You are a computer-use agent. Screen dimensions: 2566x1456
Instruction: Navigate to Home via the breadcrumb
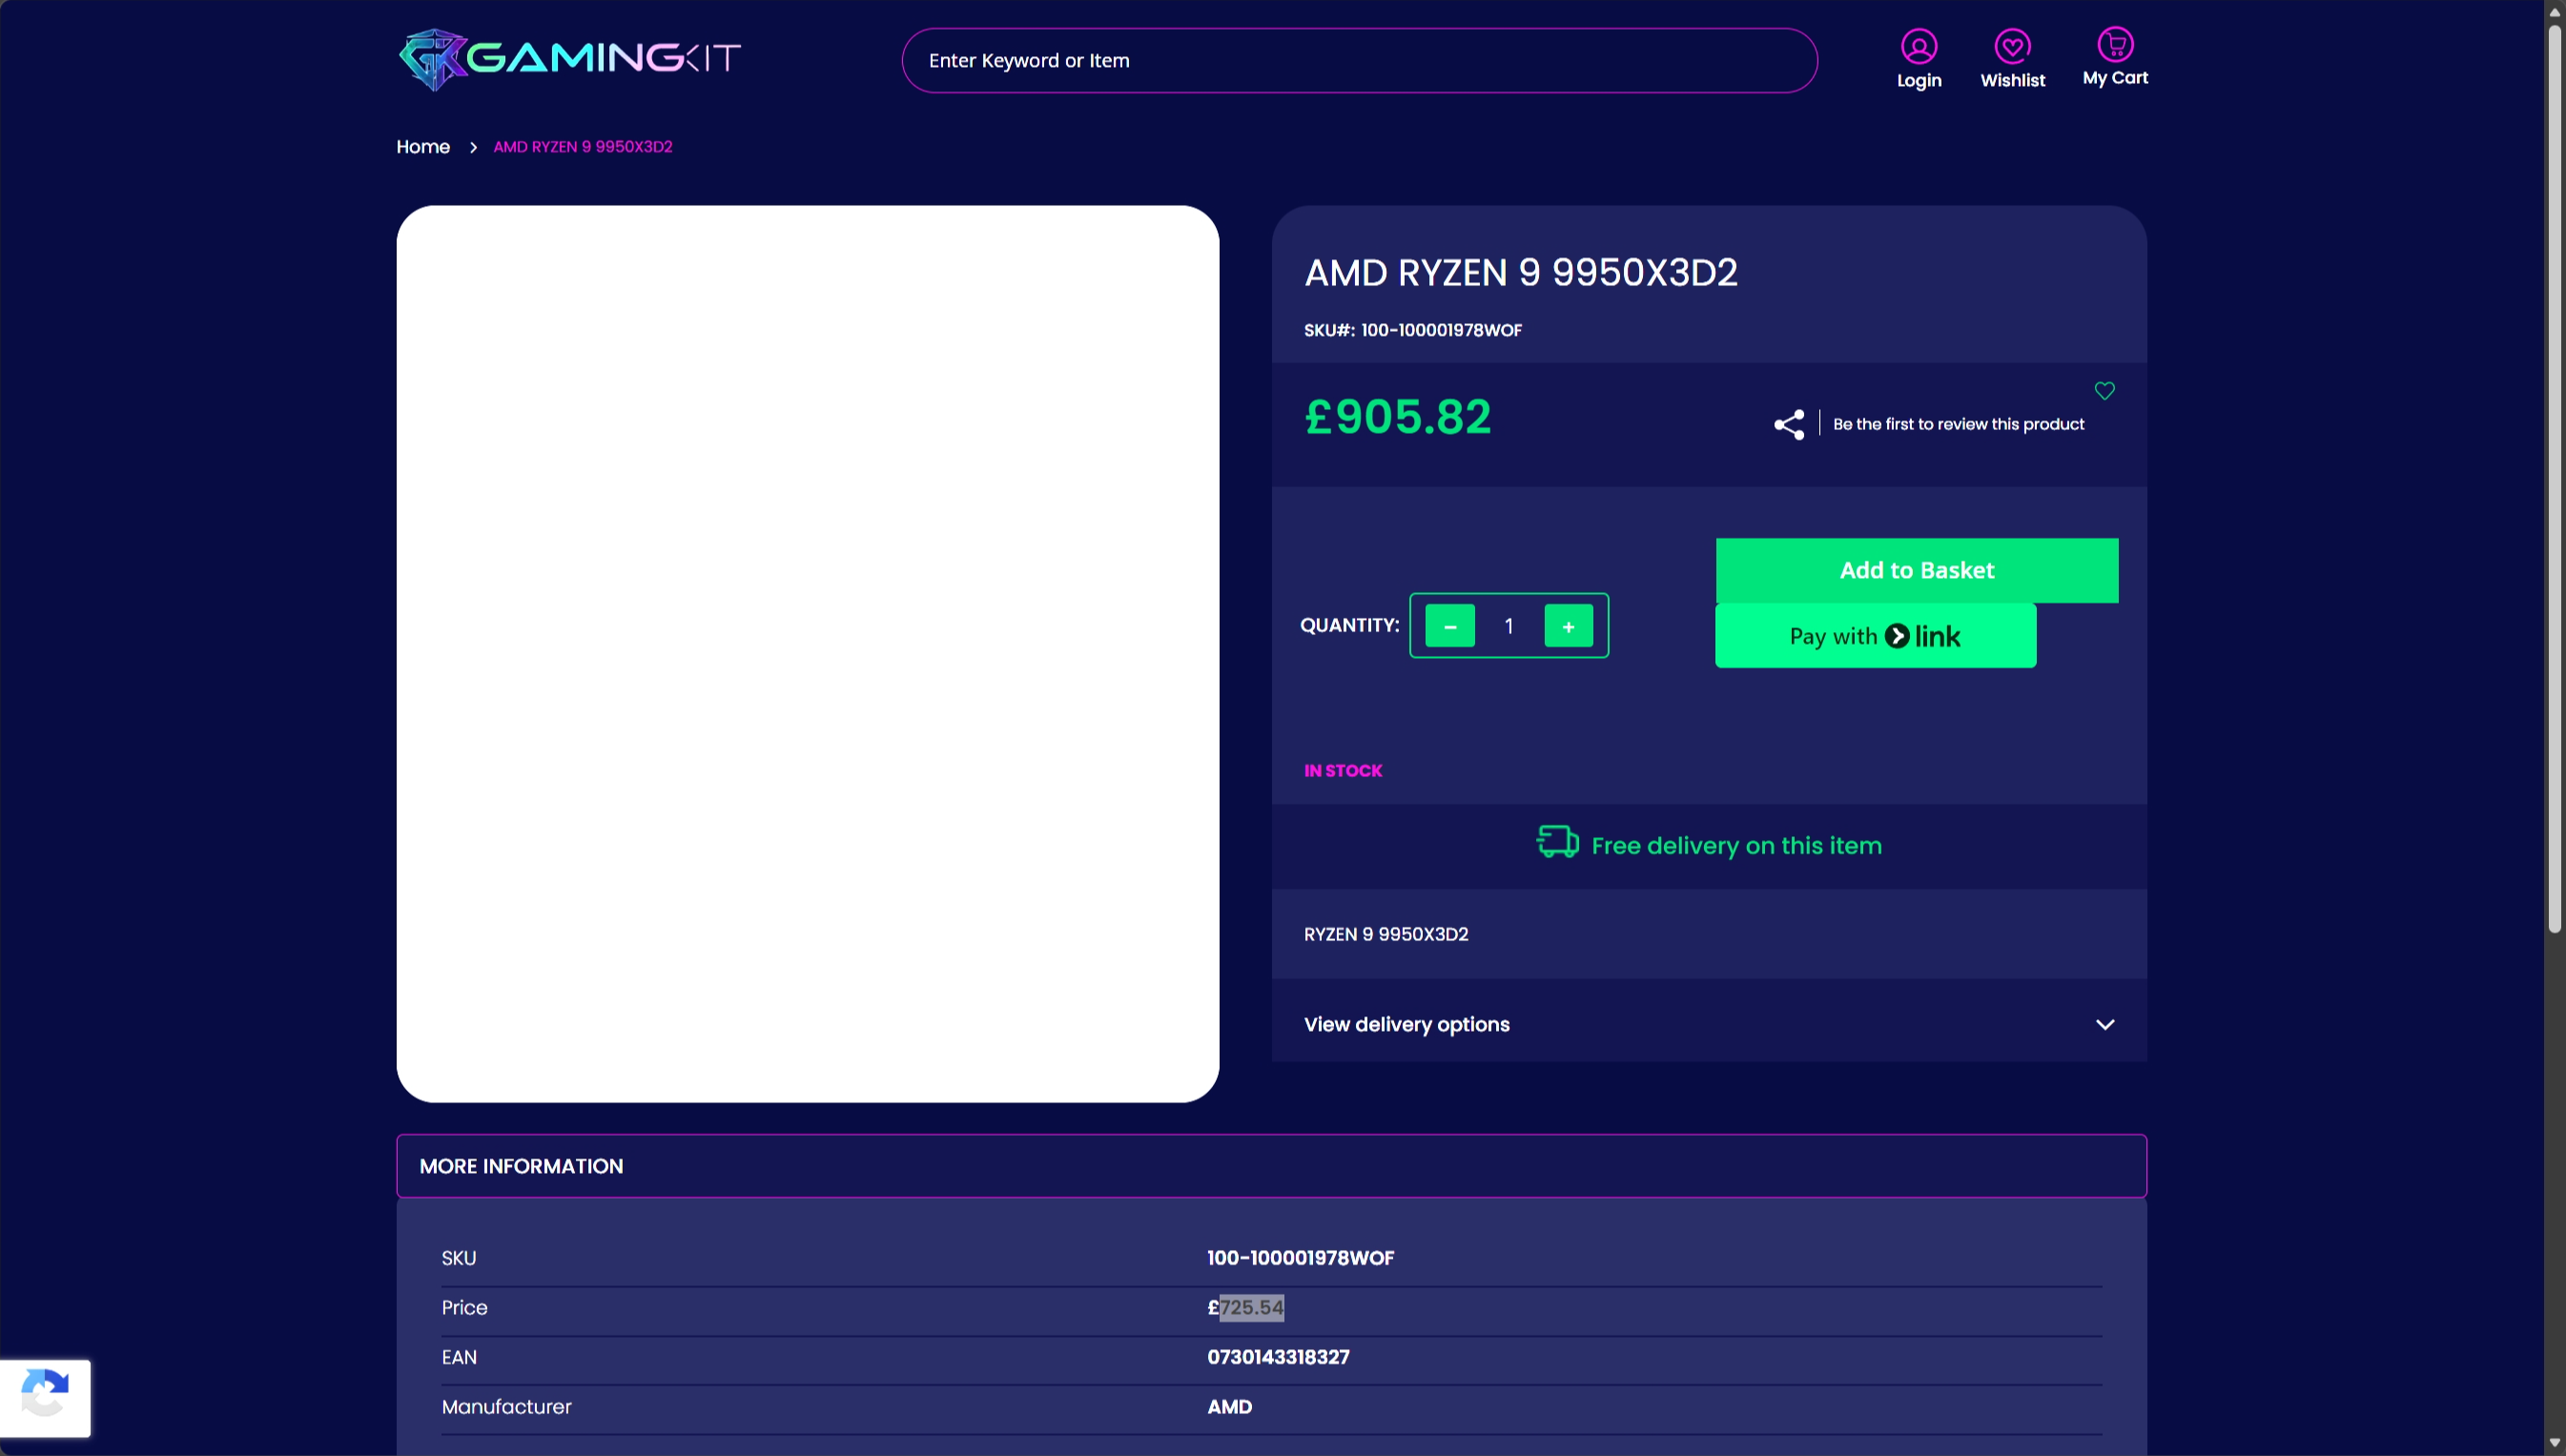point(423,146)
